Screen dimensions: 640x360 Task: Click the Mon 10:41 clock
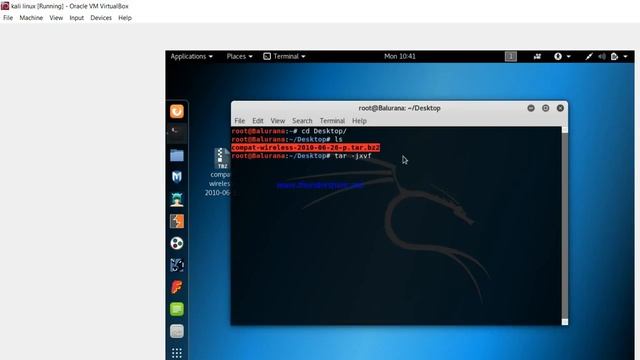click(400, 56)
